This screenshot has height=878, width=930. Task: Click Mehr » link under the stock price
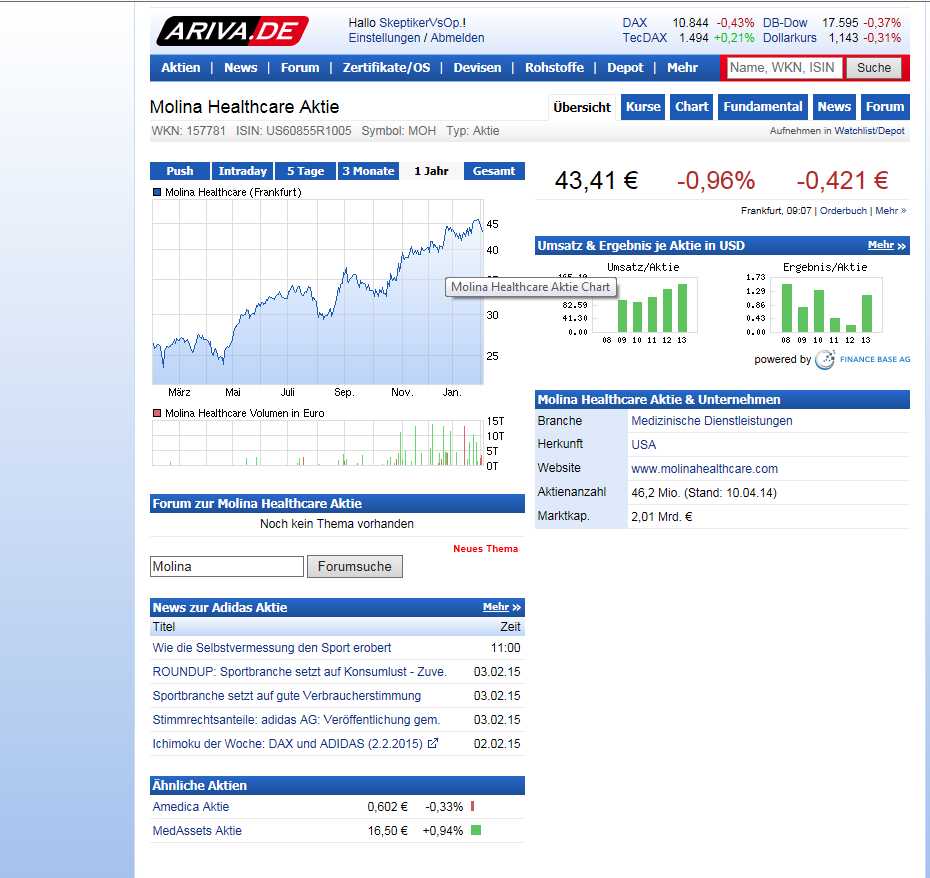(x=891, y=211)
